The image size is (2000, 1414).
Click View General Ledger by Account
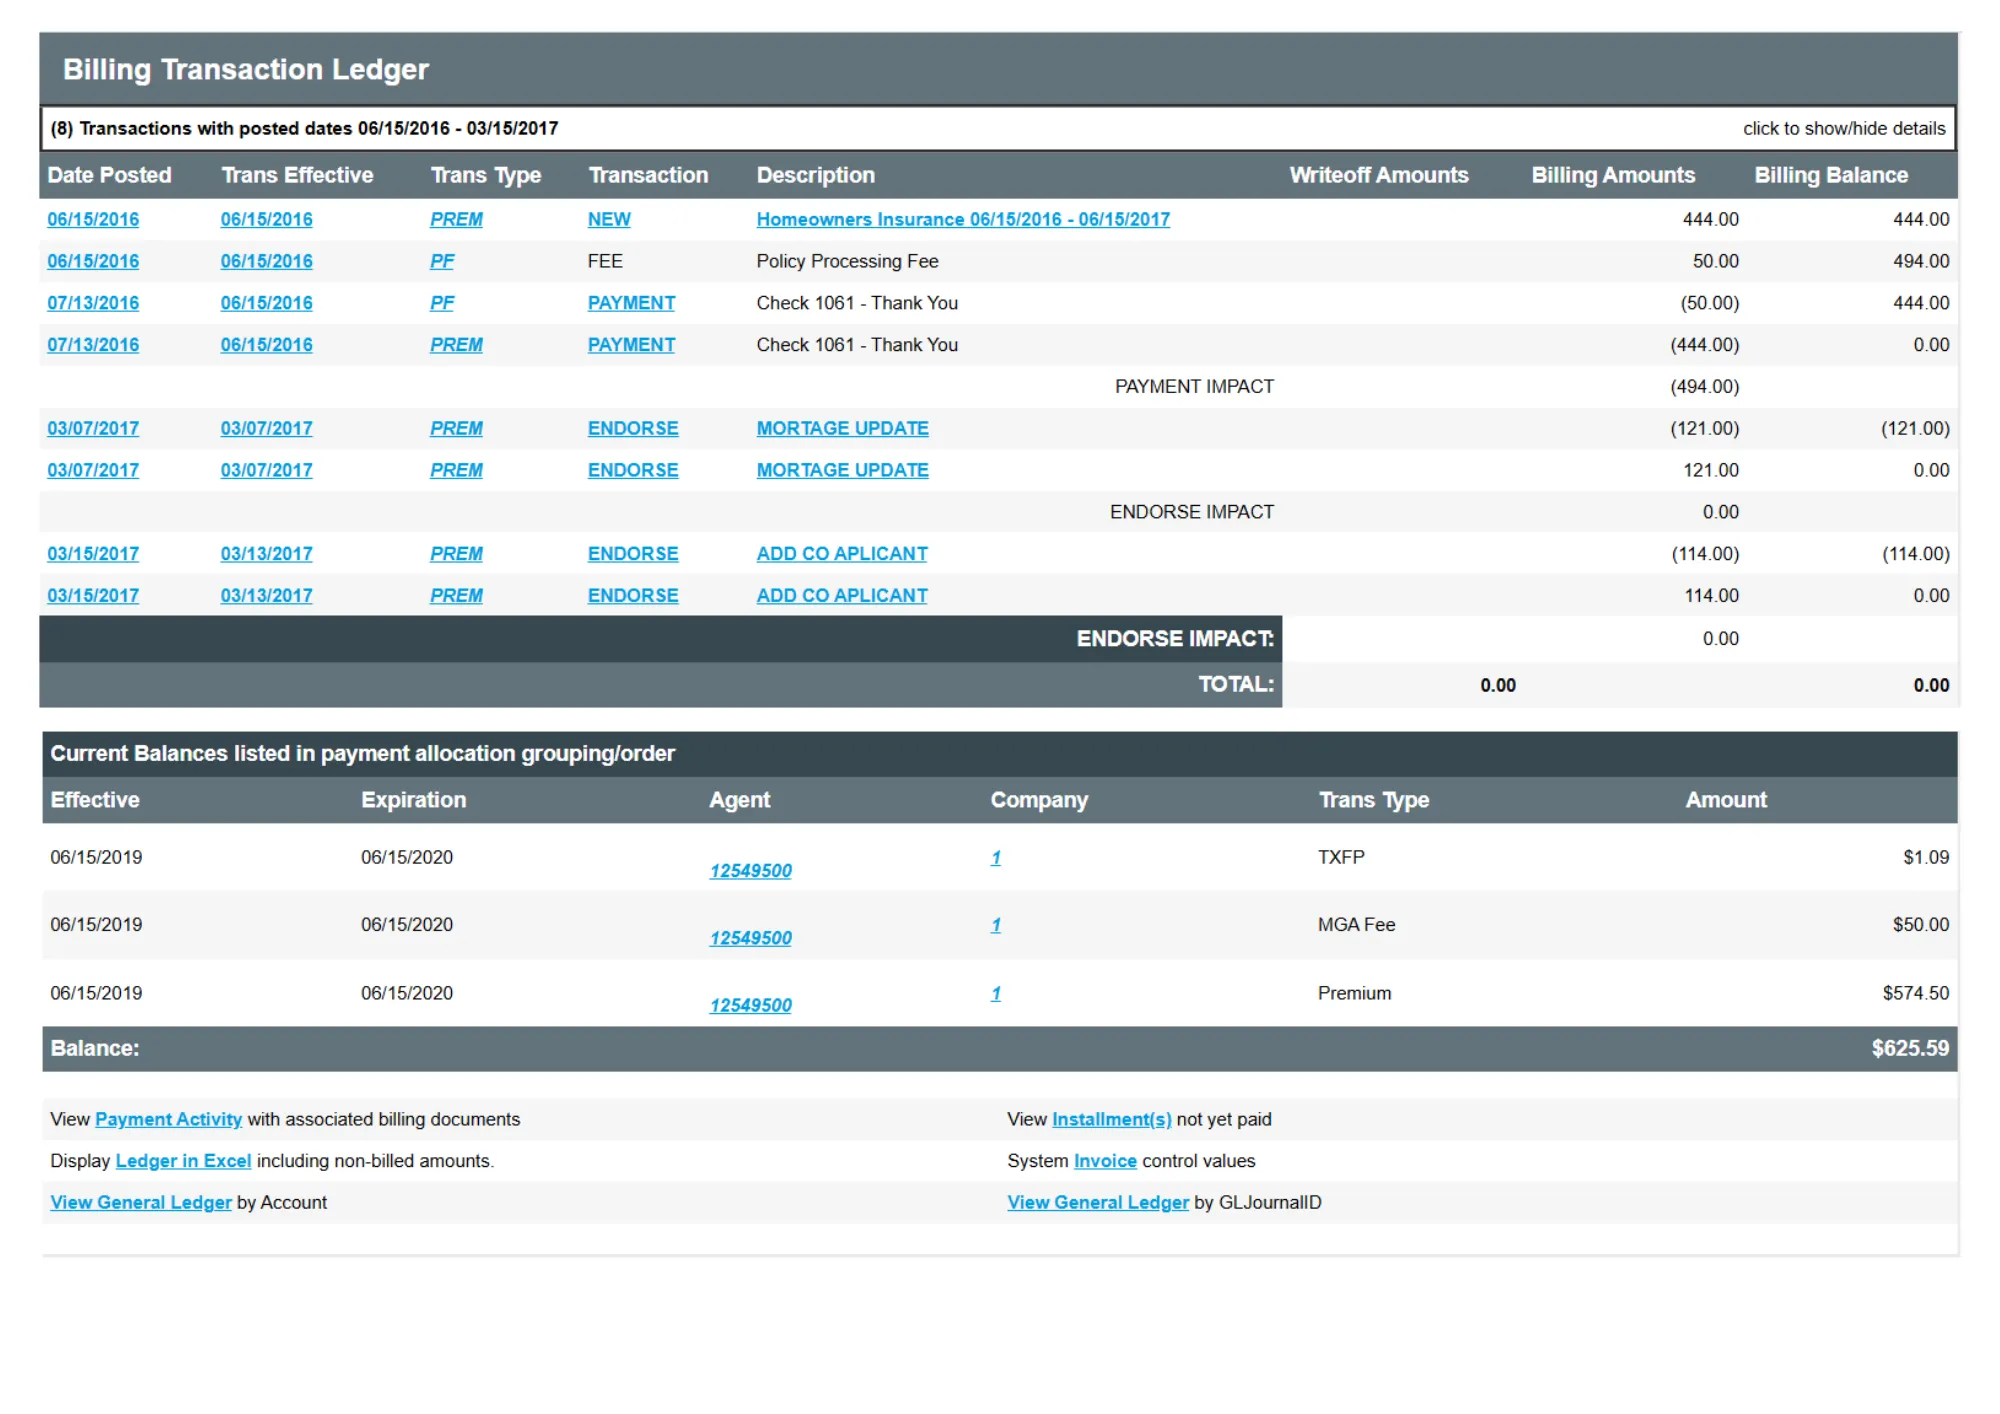tap(140, 1202)
